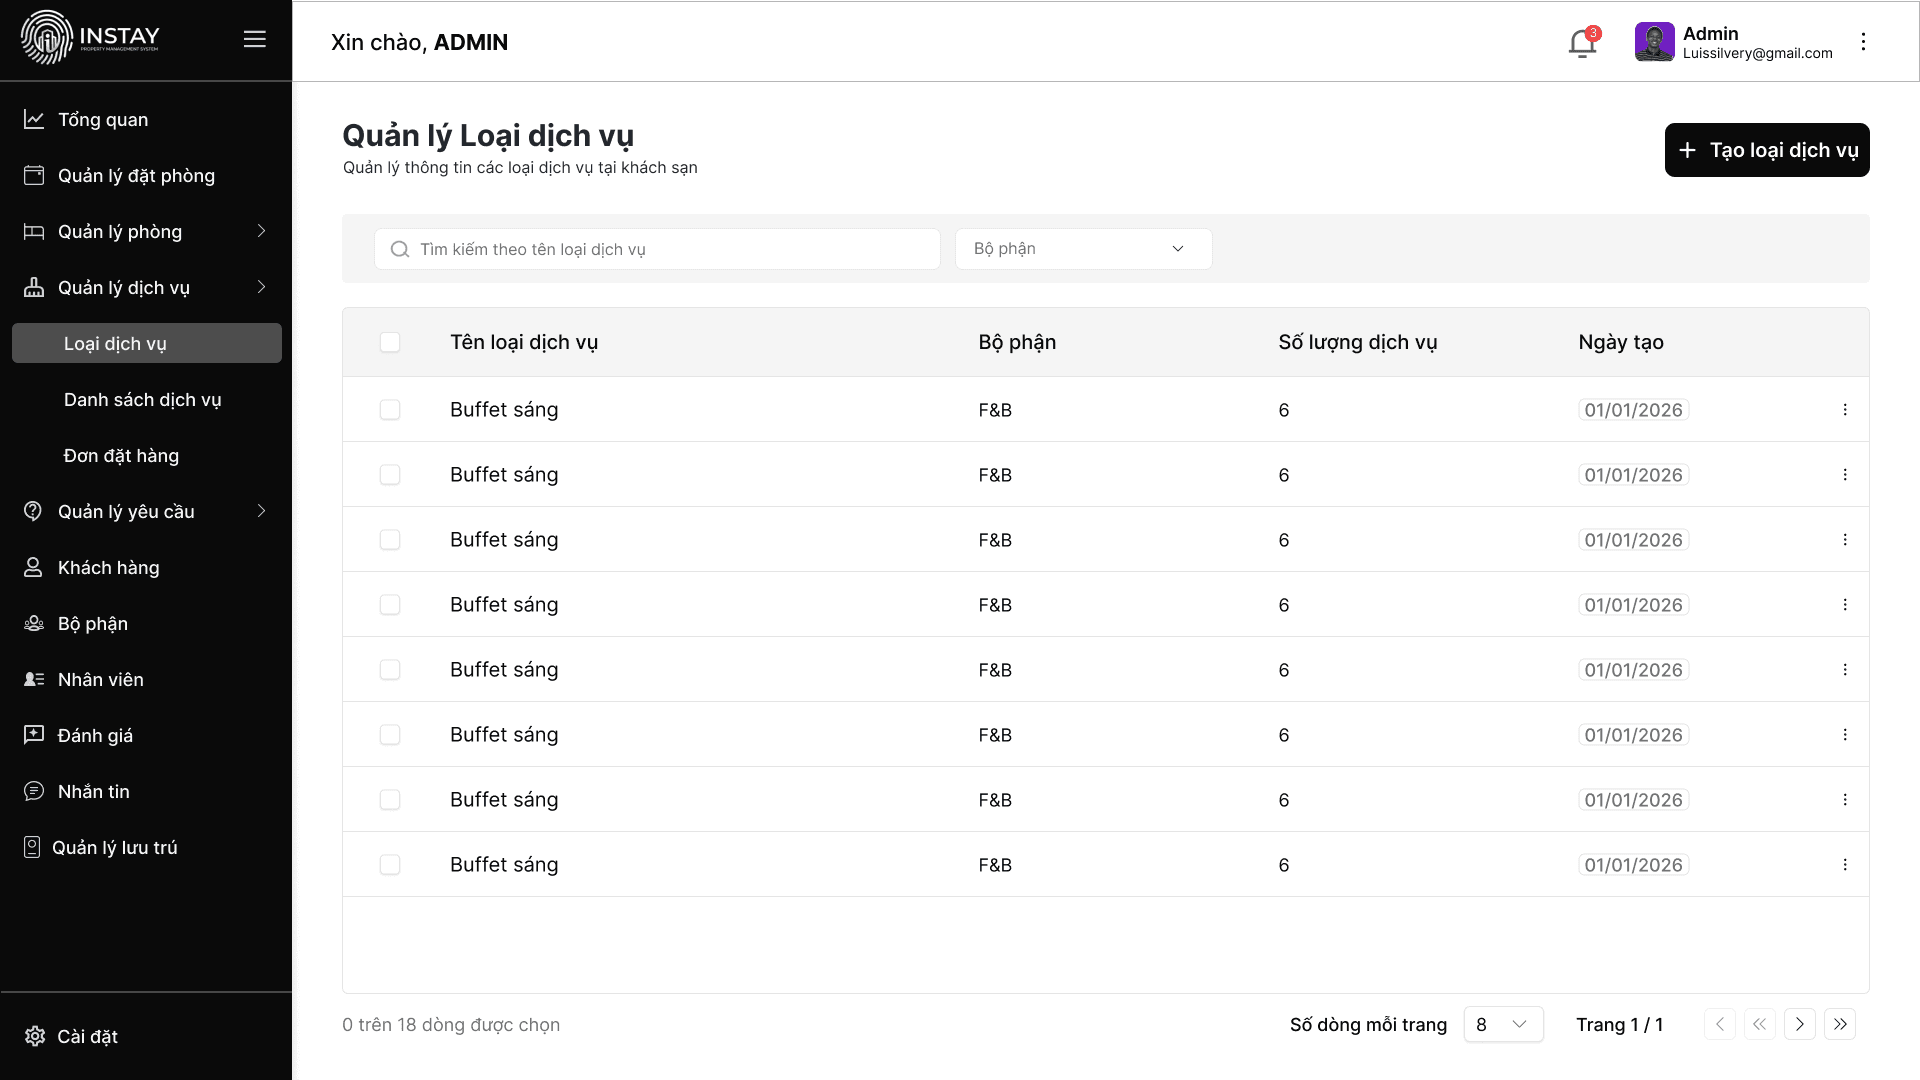Toggle the Quản lý dịch vụ chevron
The image size is (1920, 1080).
(x=261, y=287)
